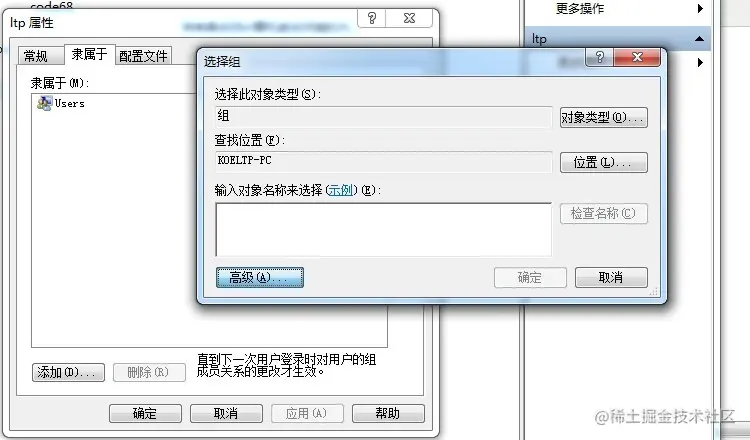Image resolution: width=750 pixels, height=440 pixels.
Task: Expand the 更多操作 submenu arrow
Action: [700, 8]
